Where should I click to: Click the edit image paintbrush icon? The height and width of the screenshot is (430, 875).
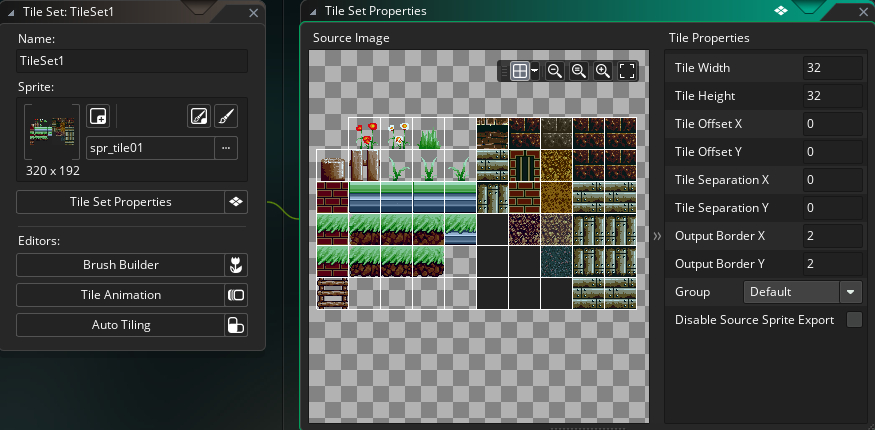pyautogui.click(x=226, y=116)
